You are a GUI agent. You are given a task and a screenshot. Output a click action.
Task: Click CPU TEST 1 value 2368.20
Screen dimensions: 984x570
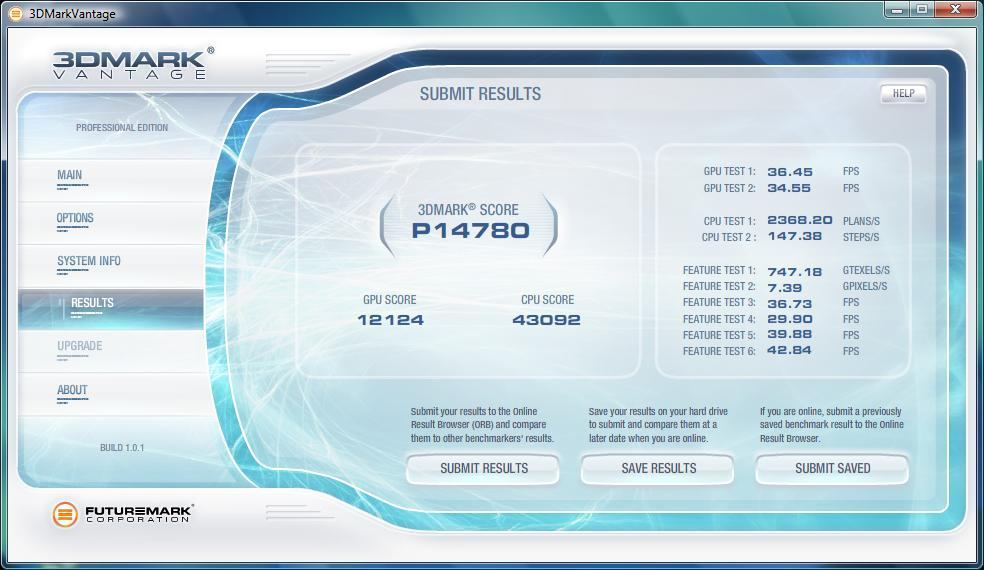coord(800,220)
